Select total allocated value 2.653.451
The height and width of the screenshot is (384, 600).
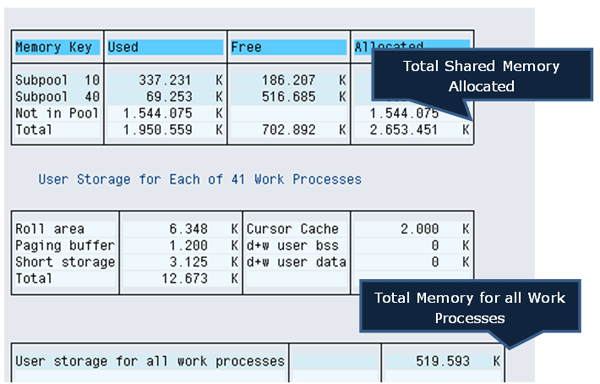pyautogui.click(x=404, y=130)
